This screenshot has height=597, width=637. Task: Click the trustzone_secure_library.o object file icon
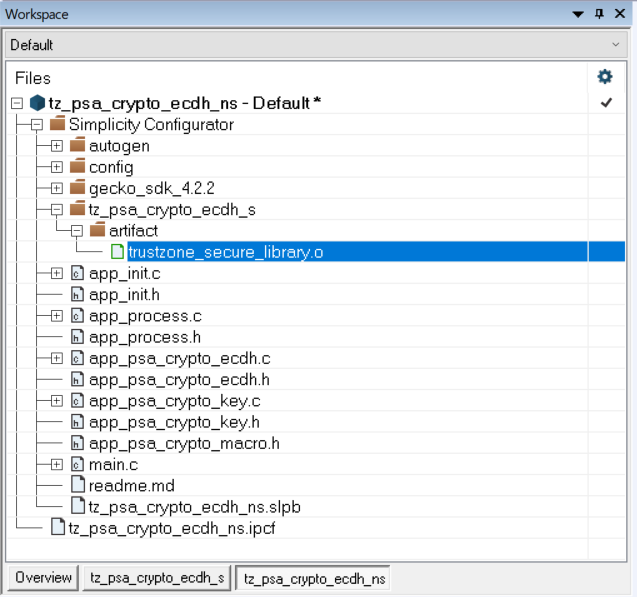(117, 252)
